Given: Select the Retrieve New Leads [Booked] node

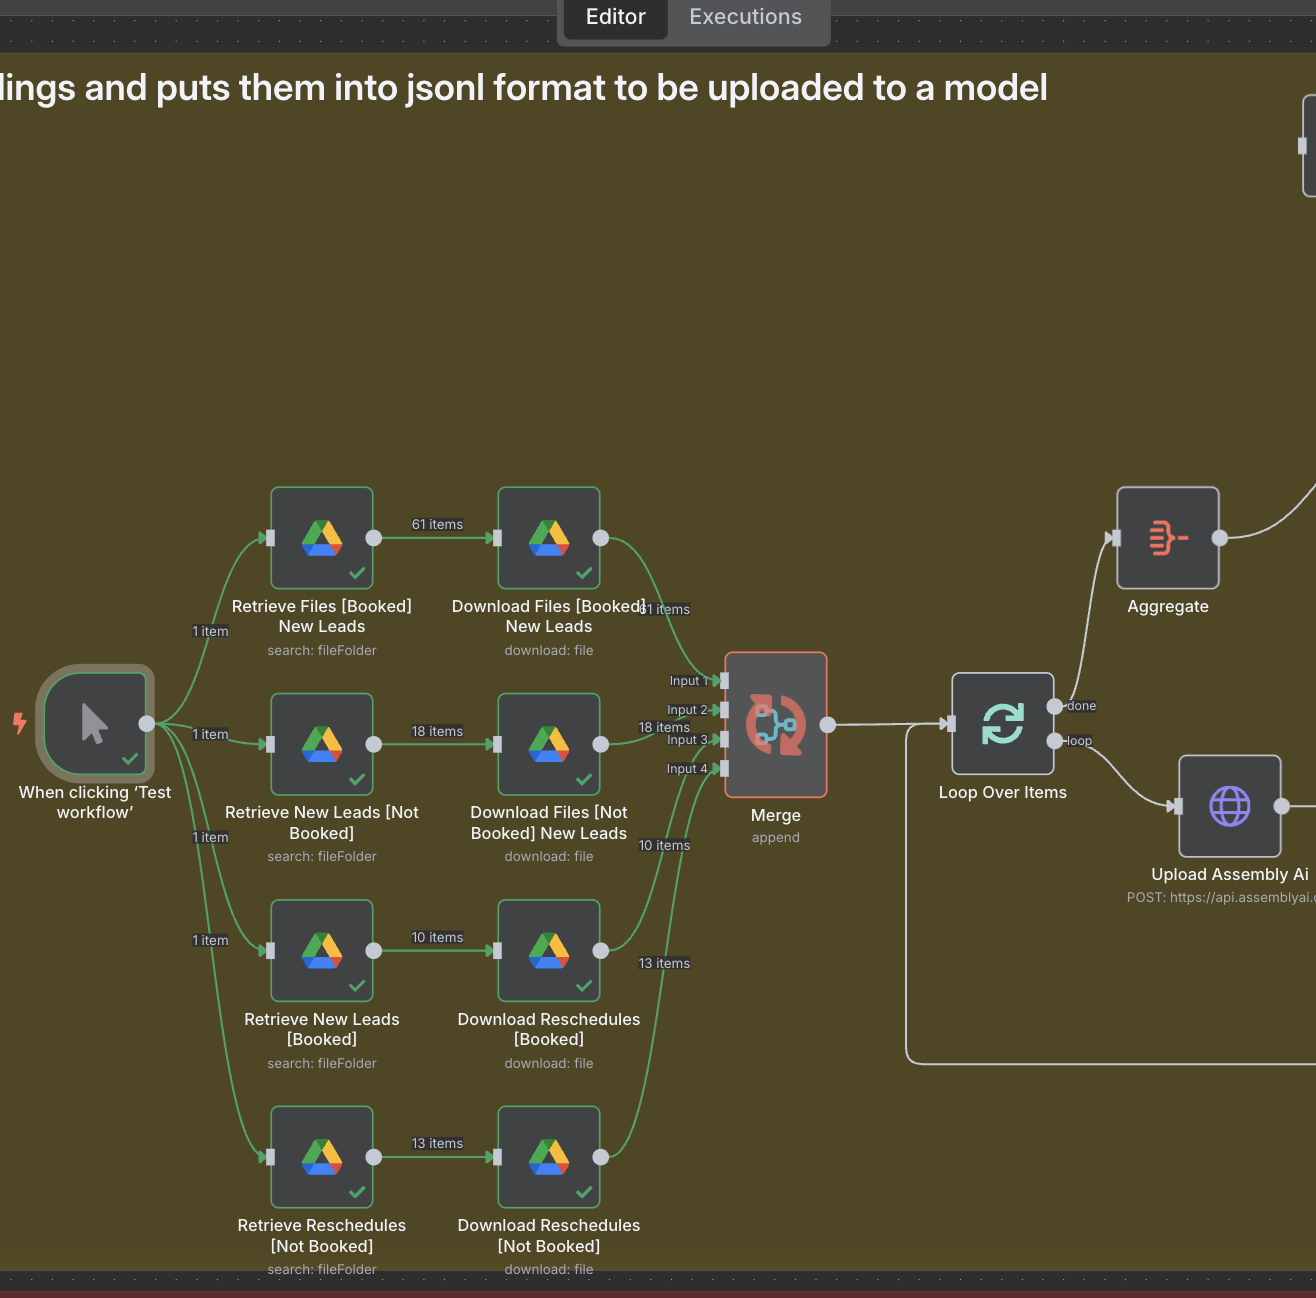Looking at the screenshot, I should tap(322, 951).
